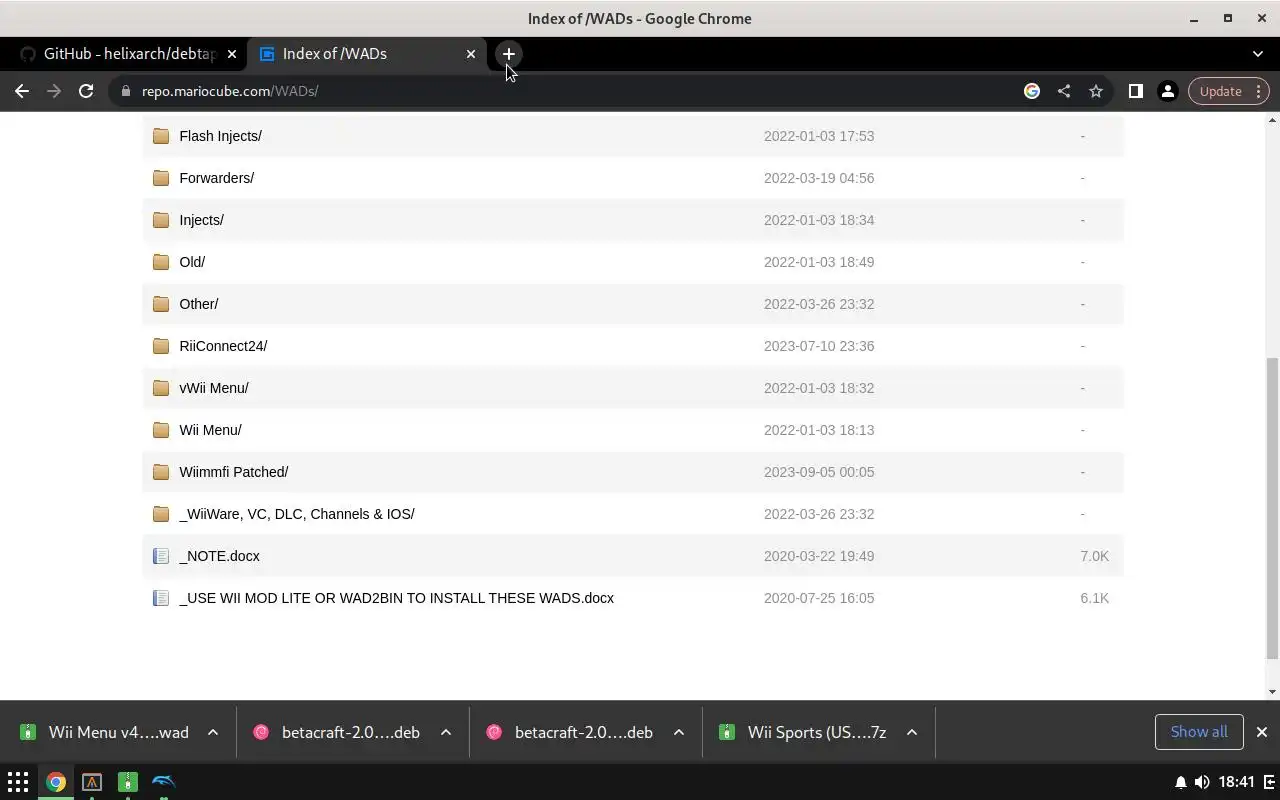
Task: Expand options for Wii Menu v4 wad download
Action: (213, 732)
